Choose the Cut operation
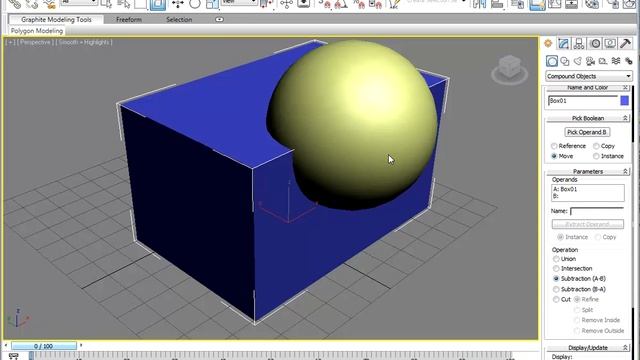640x360 pixels. tap(556, 299)
